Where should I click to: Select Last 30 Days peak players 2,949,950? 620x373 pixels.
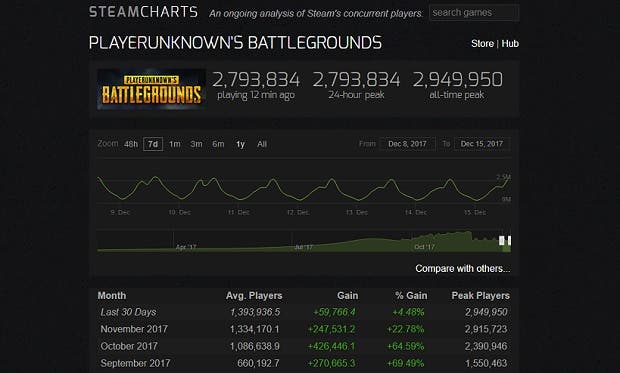[486, 312]
